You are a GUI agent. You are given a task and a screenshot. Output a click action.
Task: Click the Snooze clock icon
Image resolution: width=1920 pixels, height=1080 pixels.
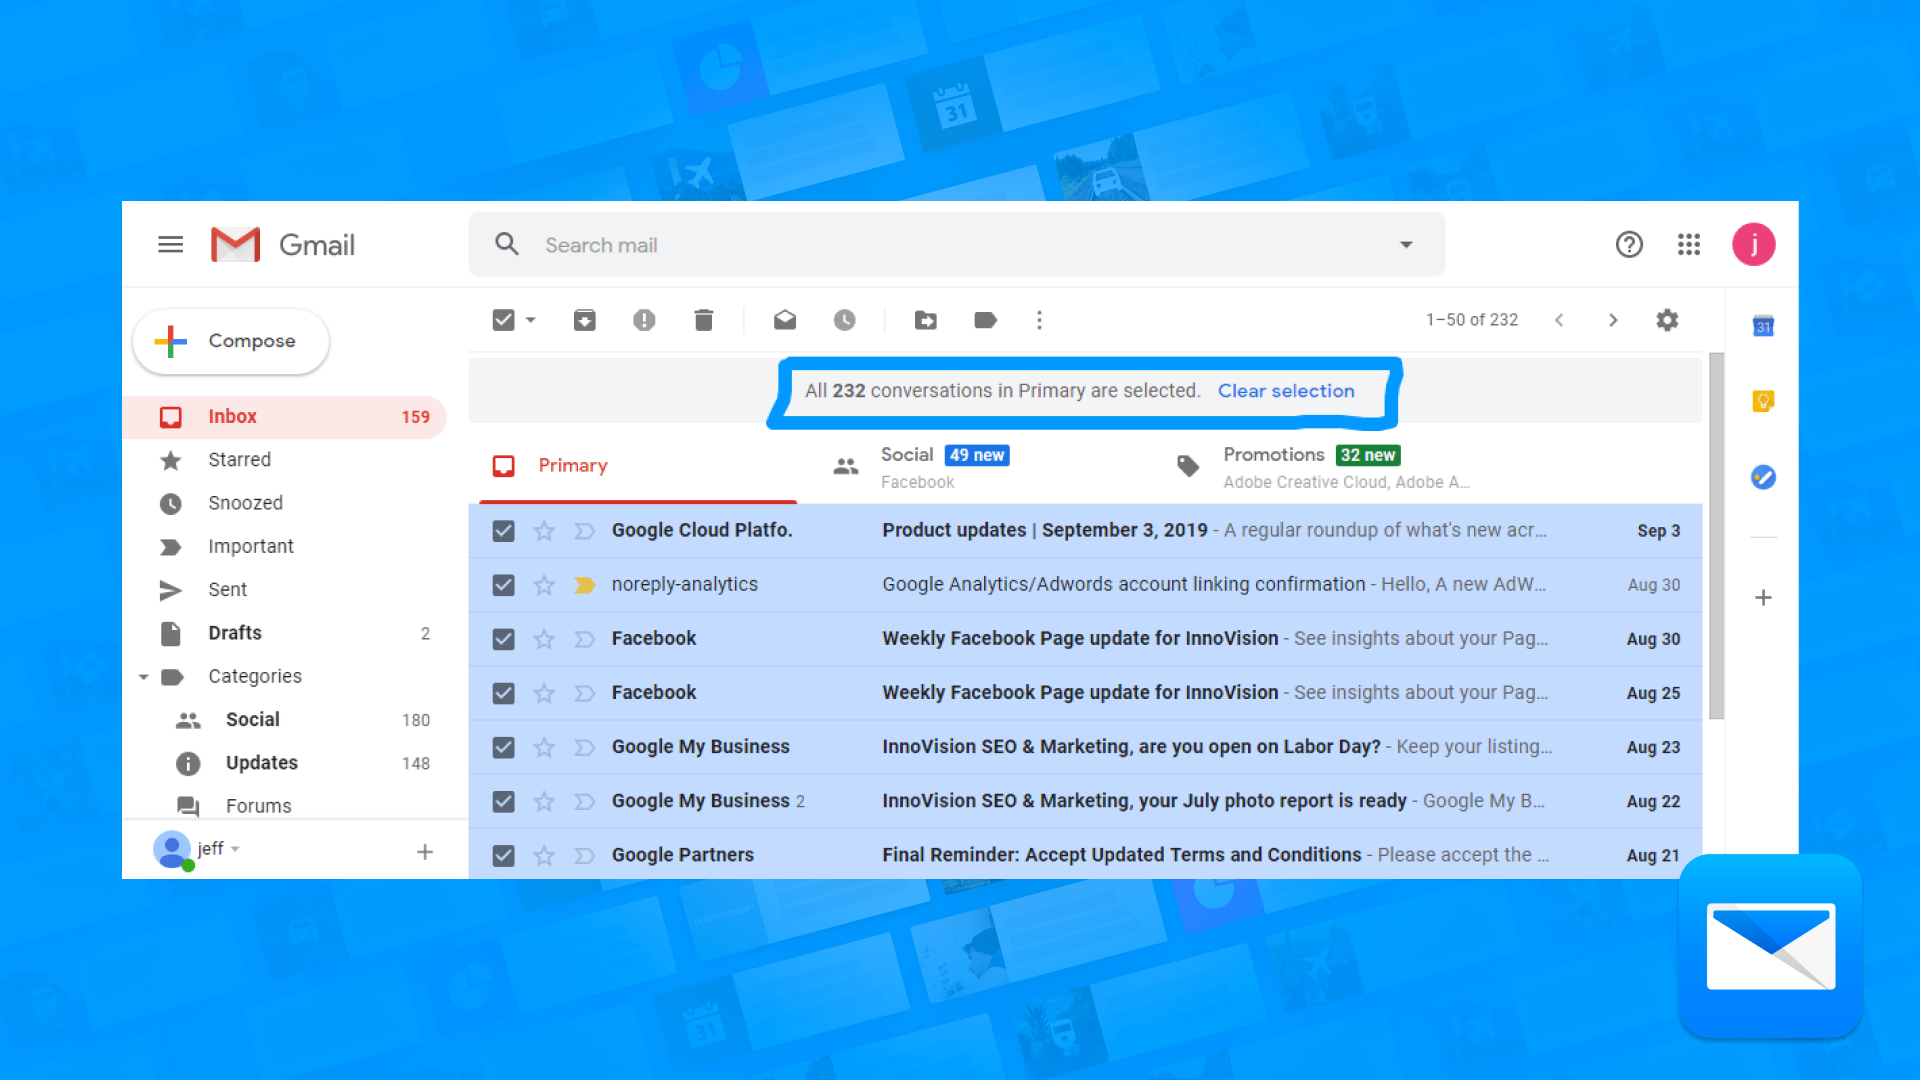[x=845, y=320]
